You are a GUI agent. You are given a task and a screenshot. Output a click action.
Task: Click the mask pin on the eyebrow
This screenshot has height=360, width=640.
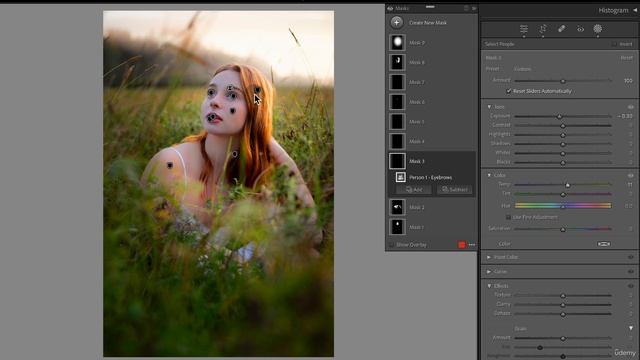230,88
